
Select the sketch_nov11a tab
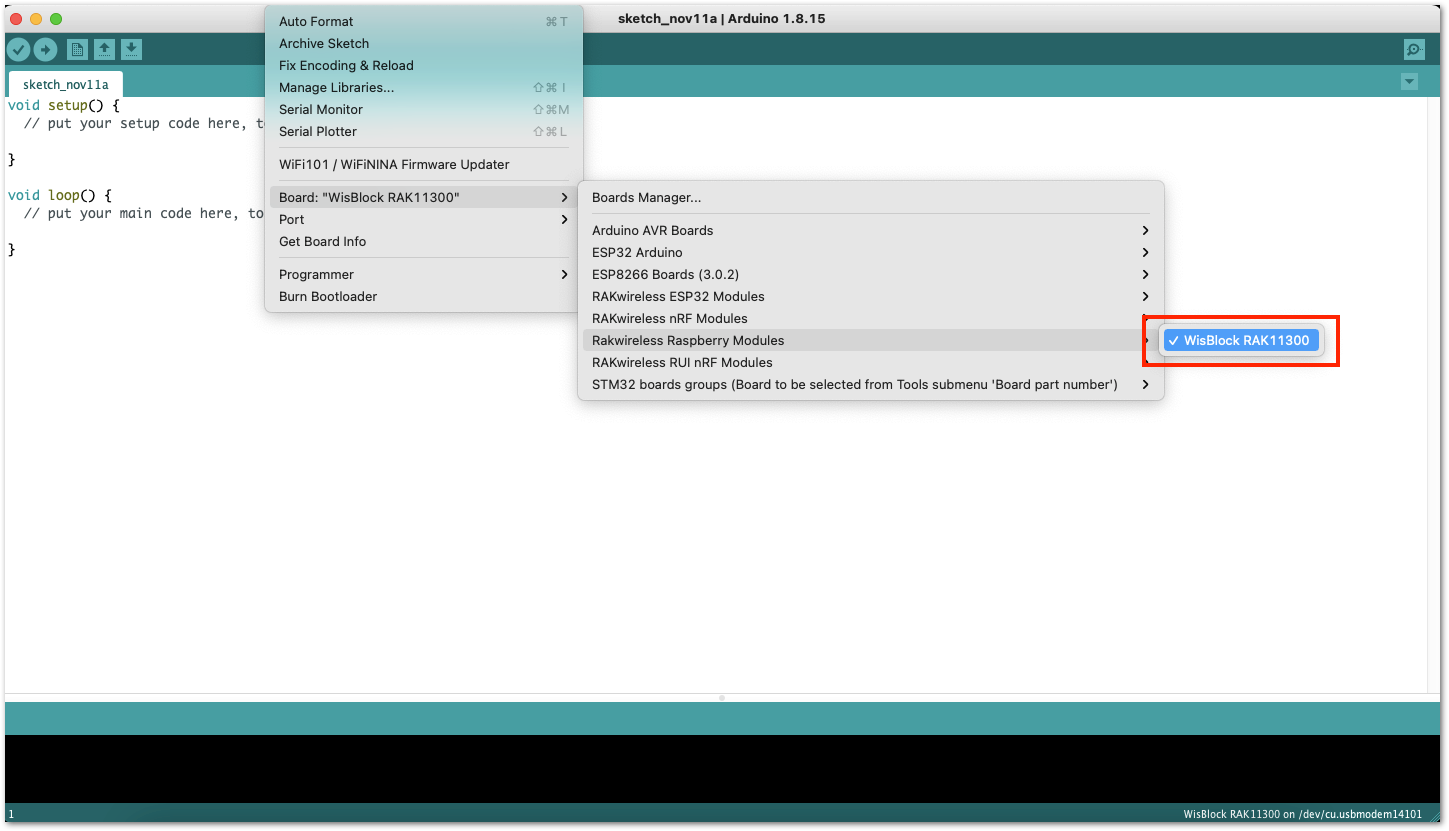(65, 85)
